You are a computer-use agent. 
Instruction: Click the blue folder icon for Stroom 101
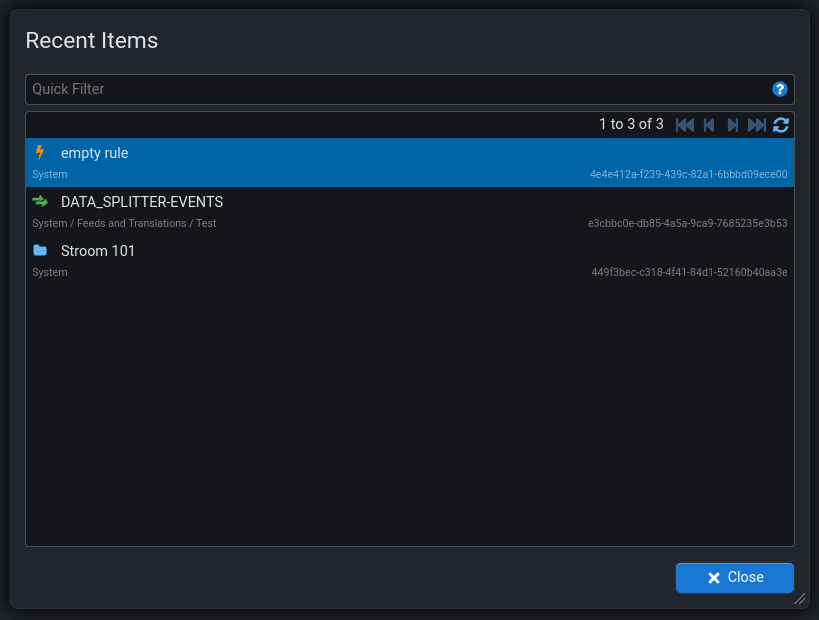tap(40, 250)
